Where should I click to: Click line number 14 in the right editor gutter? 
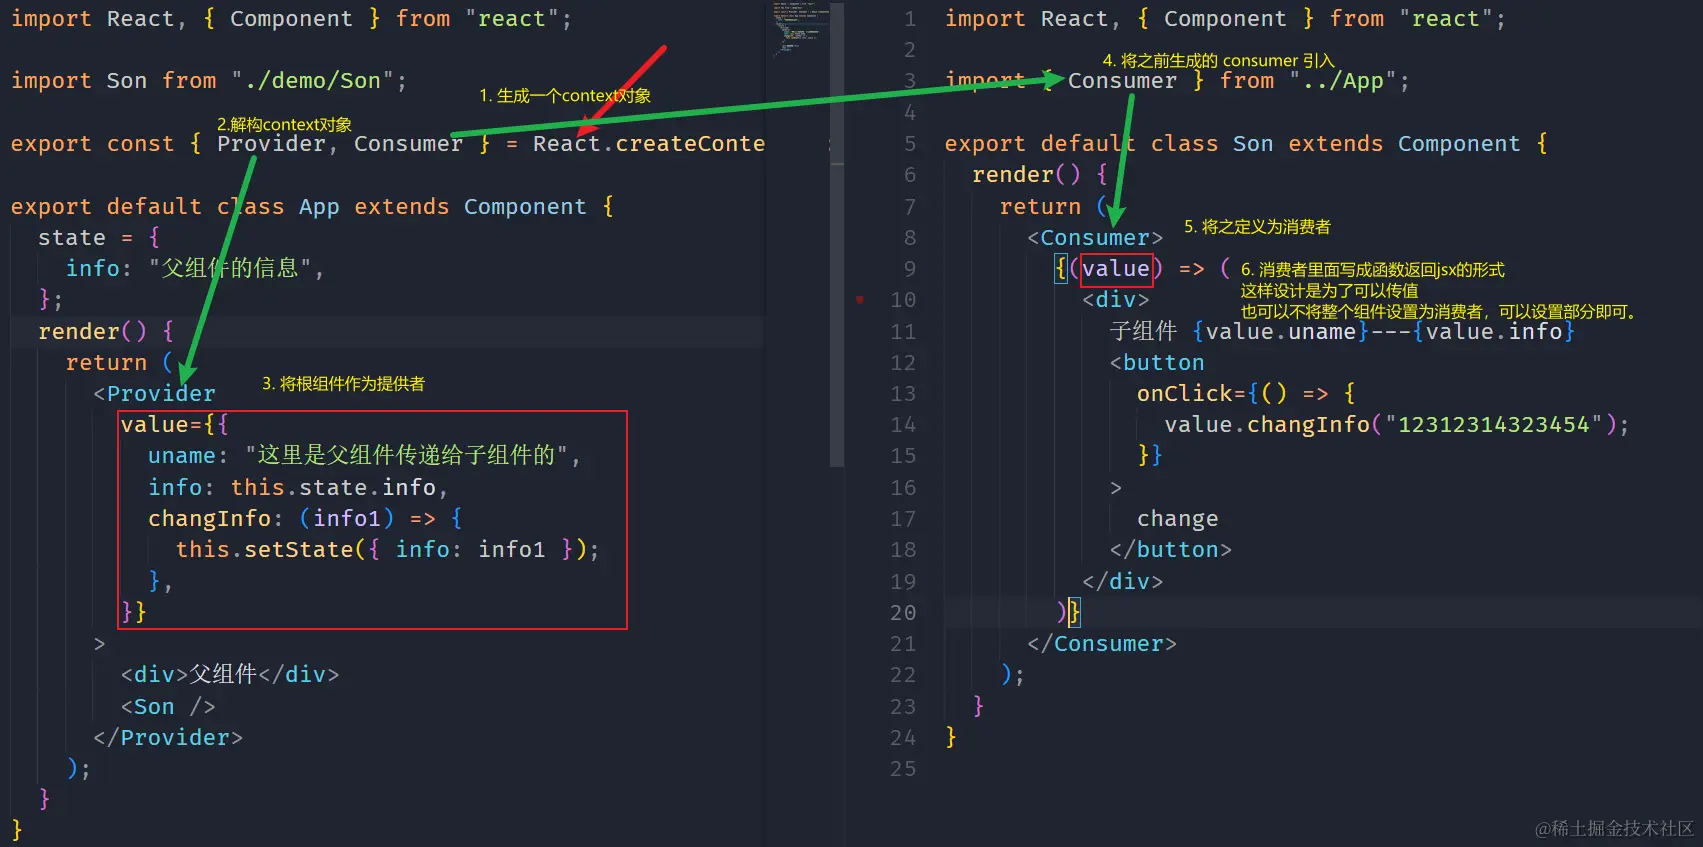coord(903,425)
